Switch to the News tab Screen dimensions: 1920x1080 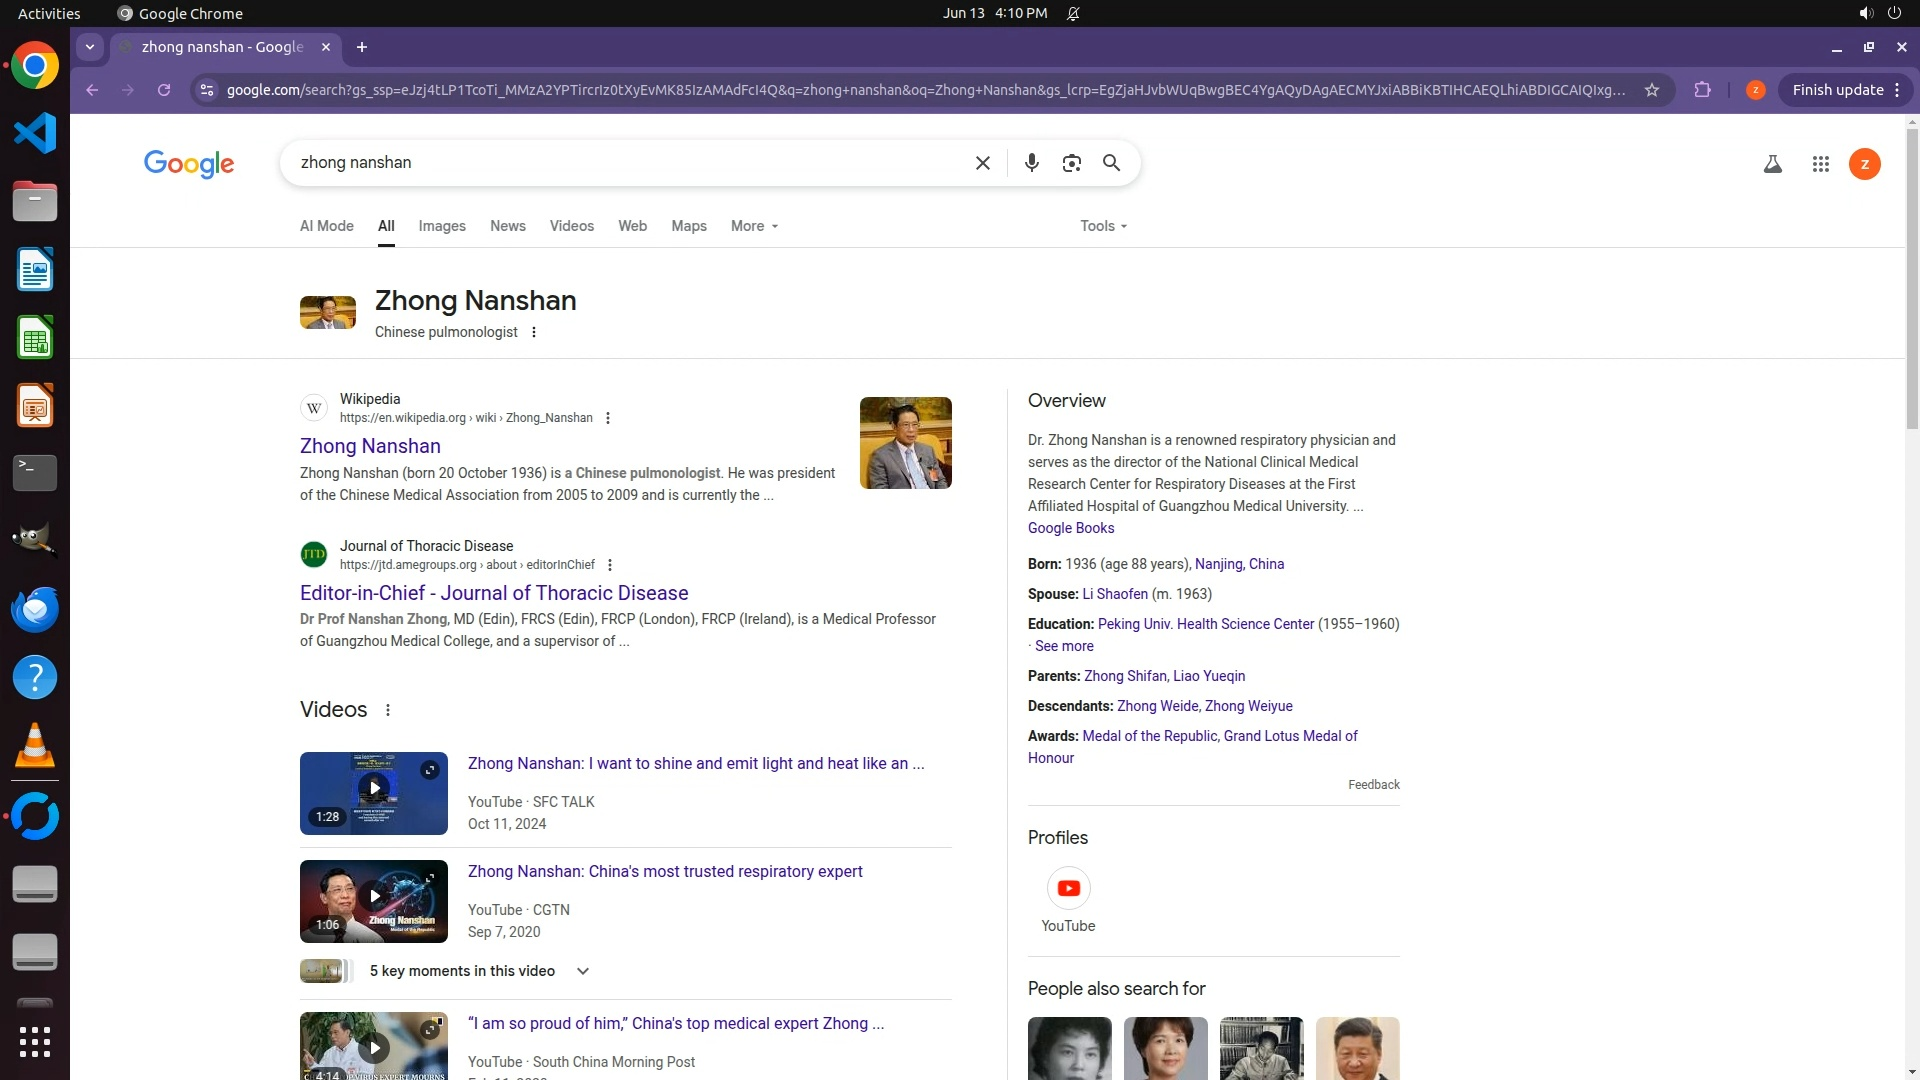point(507,226)
